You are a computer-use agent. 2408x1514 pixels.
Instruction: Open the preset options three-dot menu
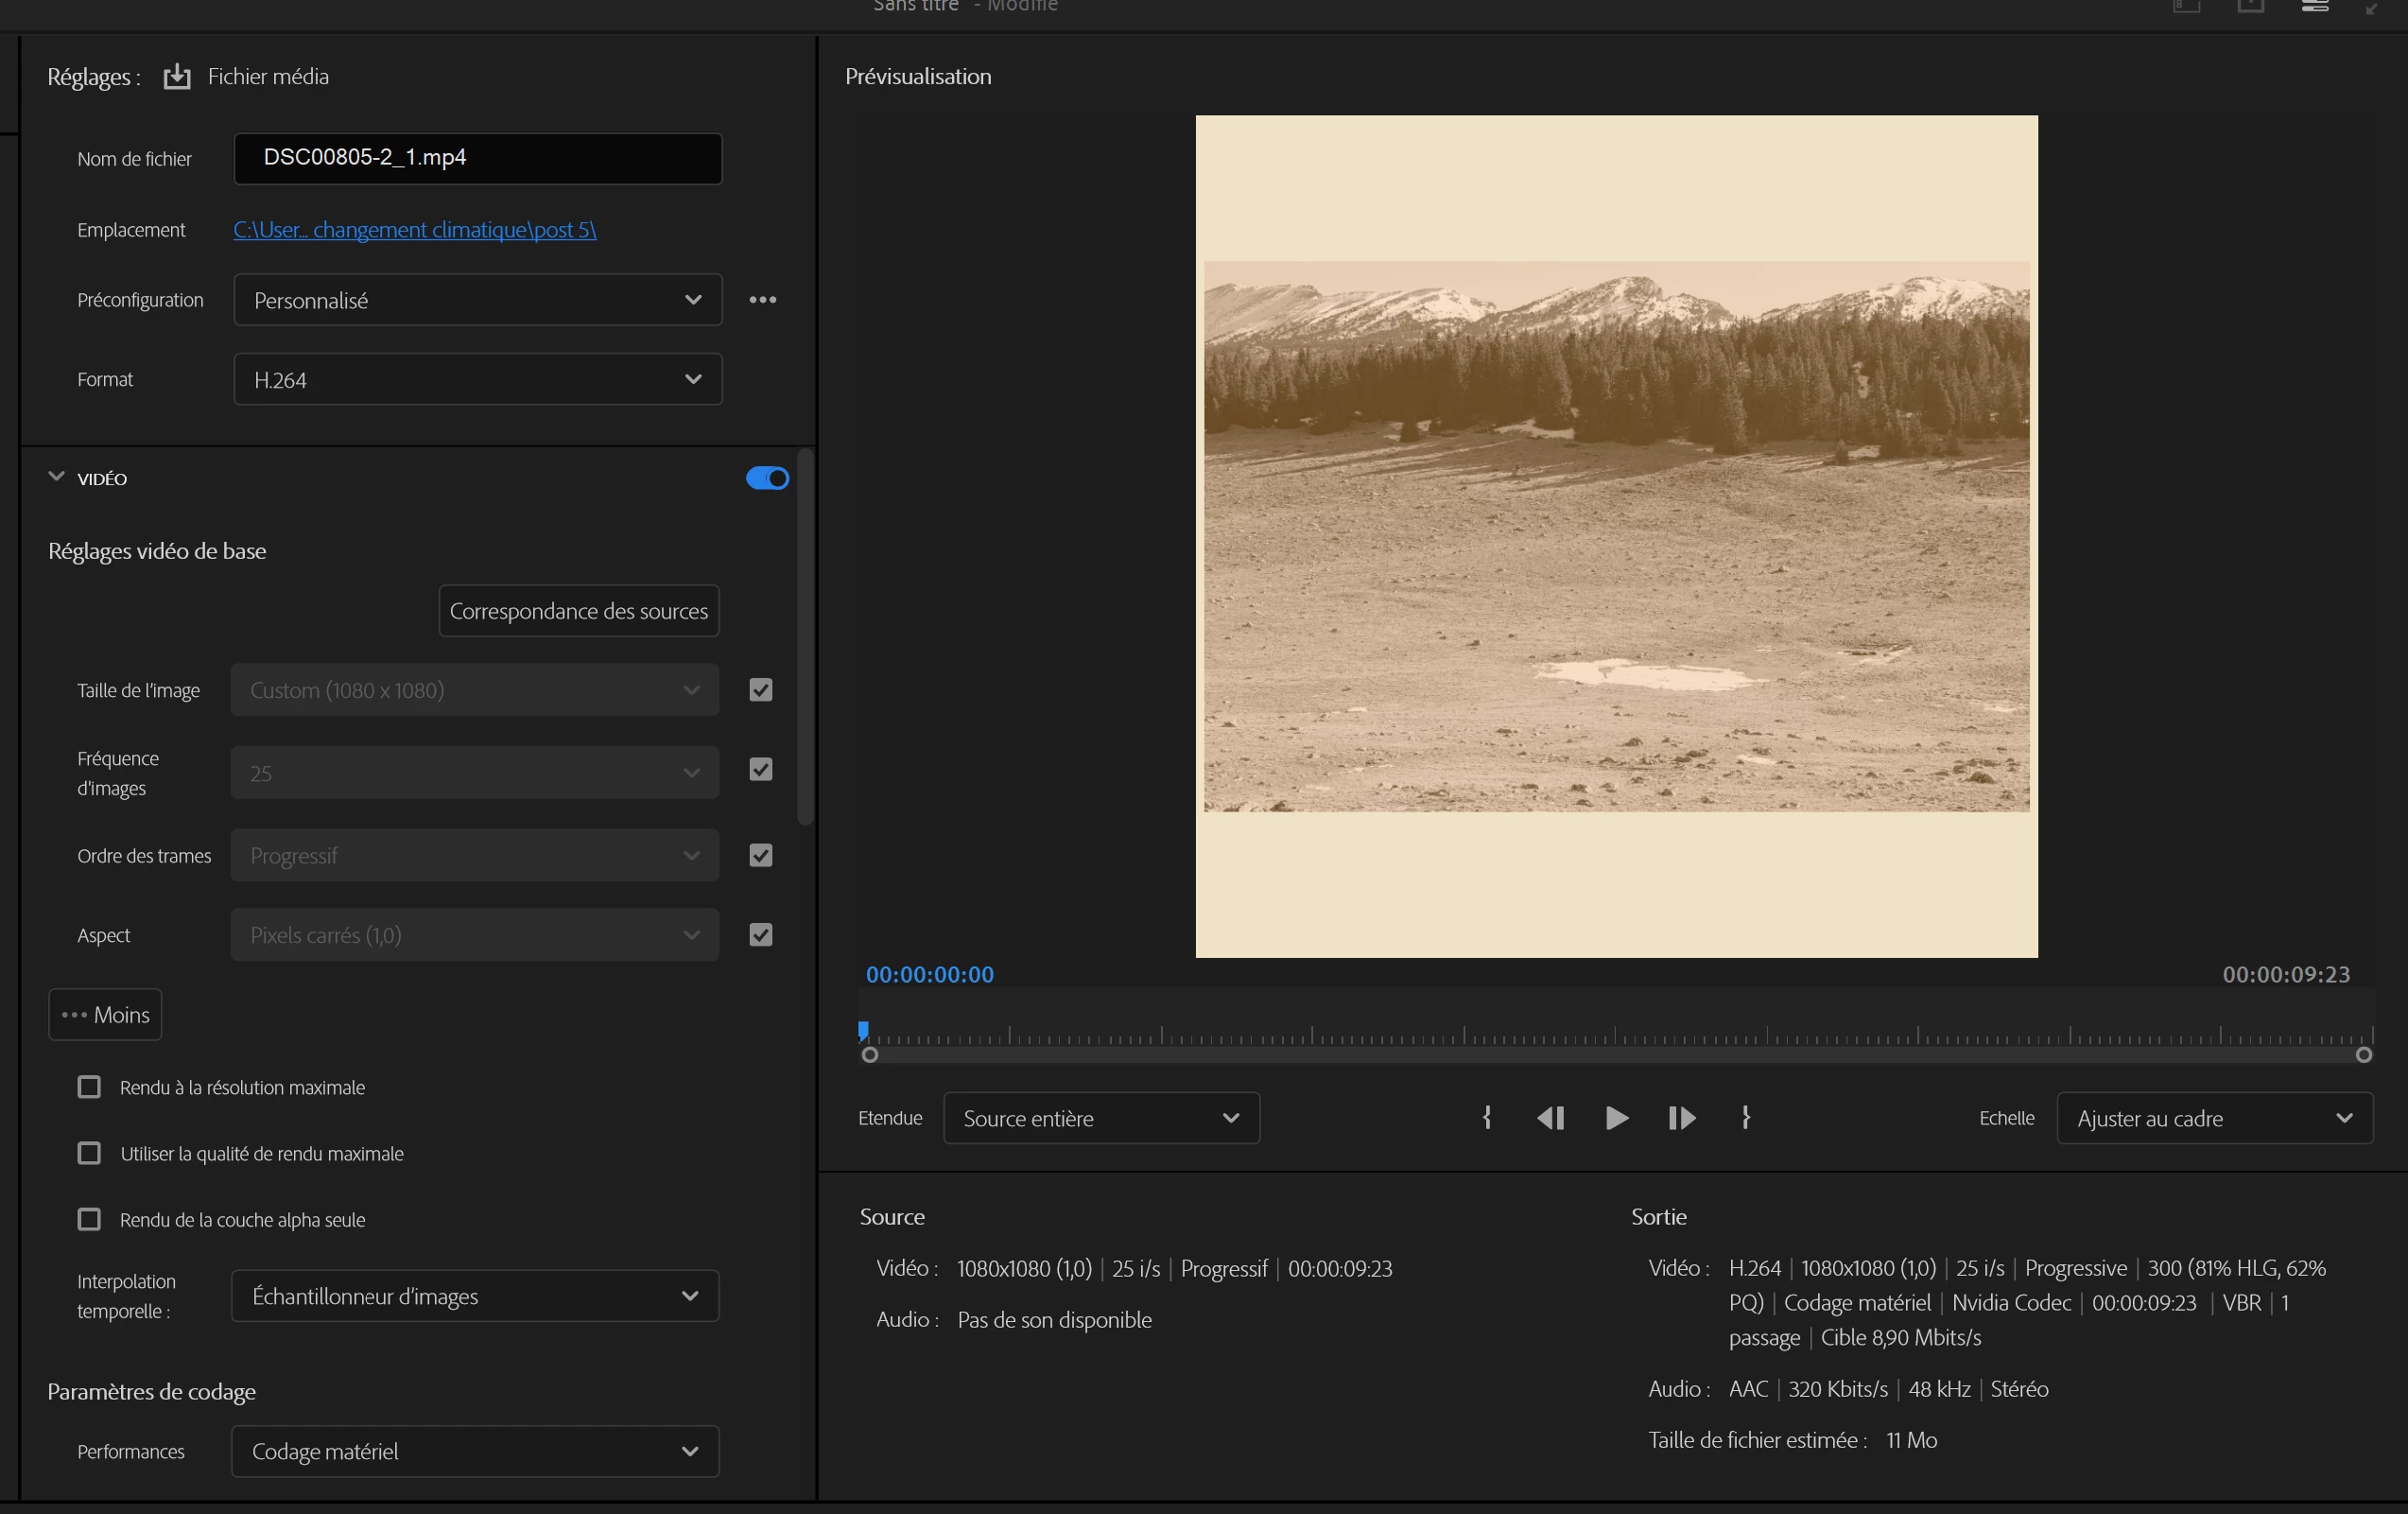click(x=763, y=300)
